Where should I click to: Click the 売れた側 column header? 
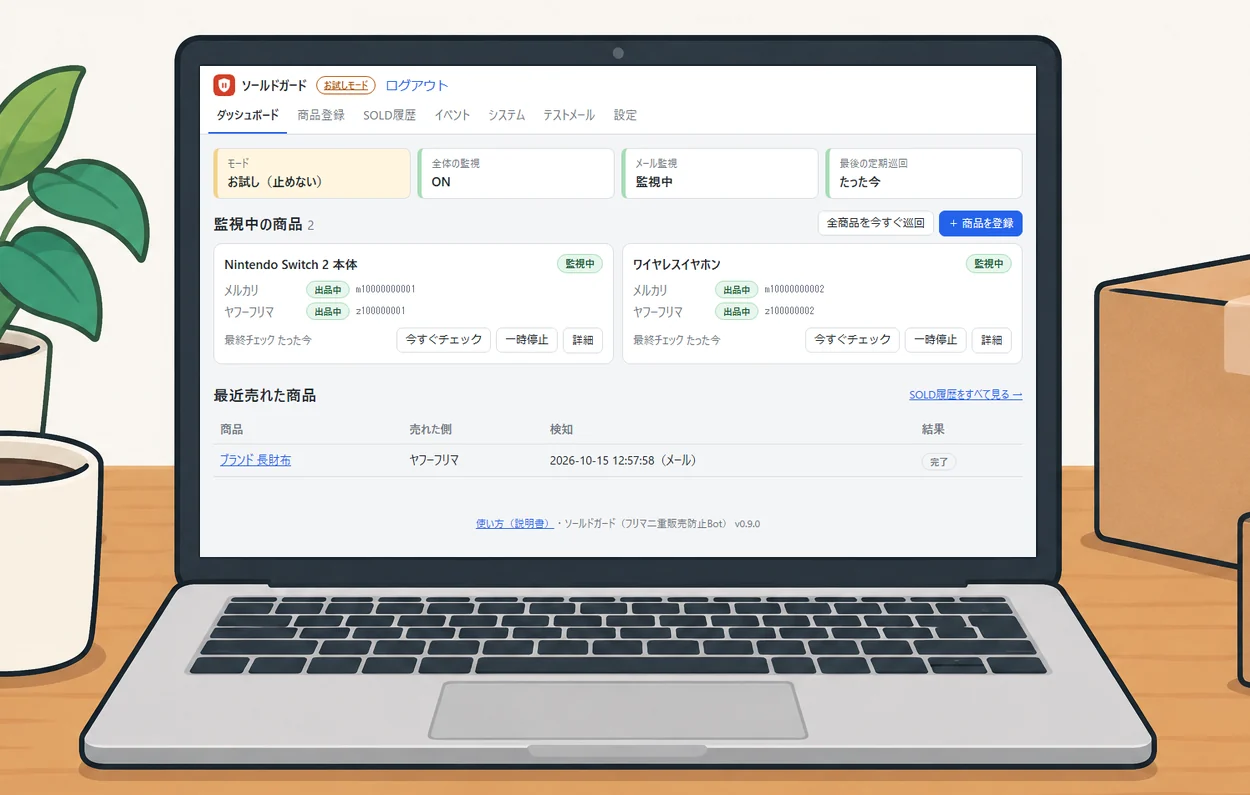point(431,429)
